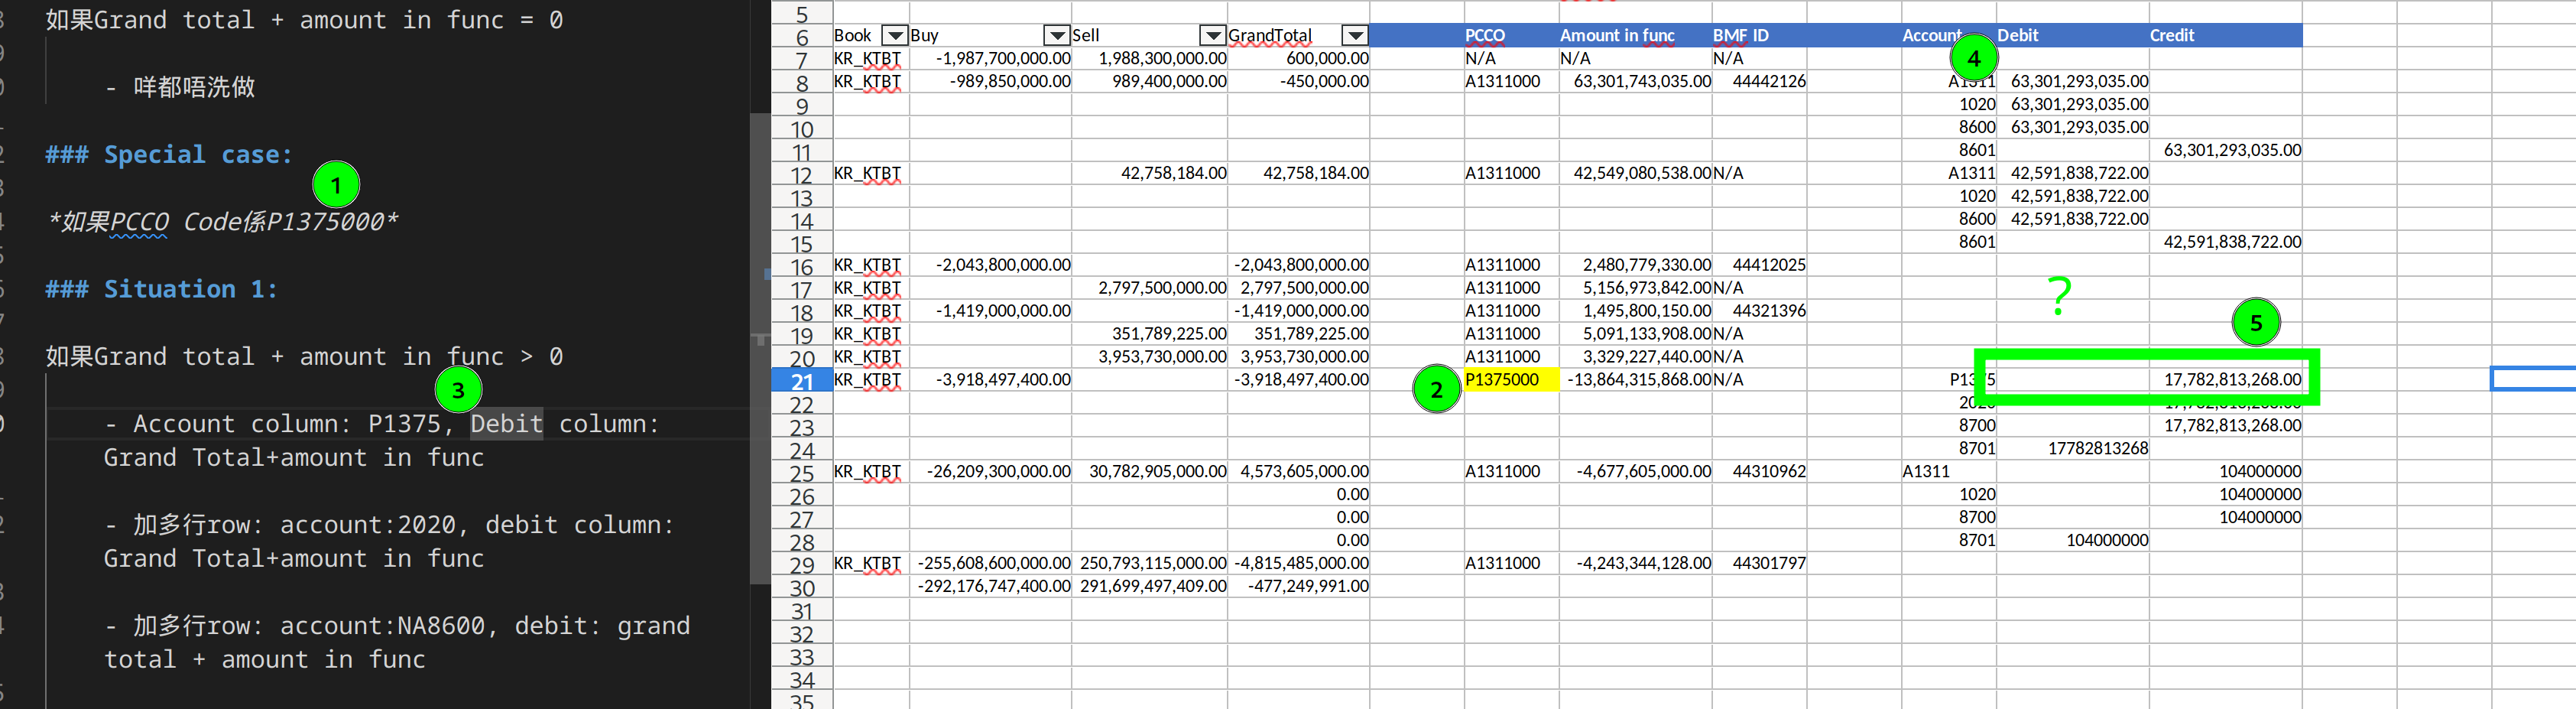Open the GrandTotal column filter dropdown

click(1354, 36)
